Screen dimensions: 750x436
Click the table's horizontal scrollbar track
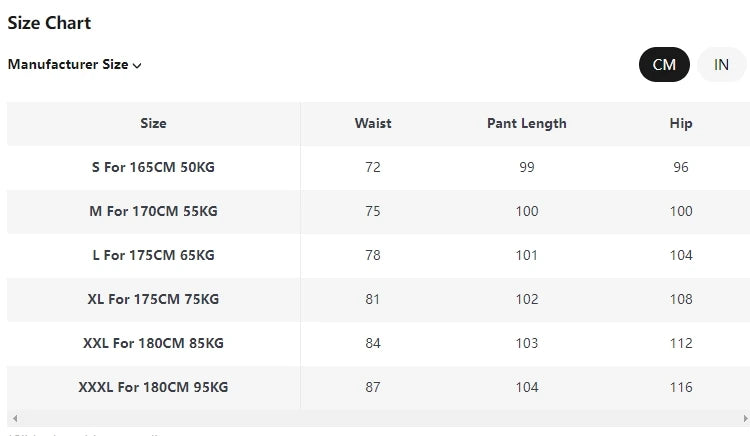click(x=378, y=418)
